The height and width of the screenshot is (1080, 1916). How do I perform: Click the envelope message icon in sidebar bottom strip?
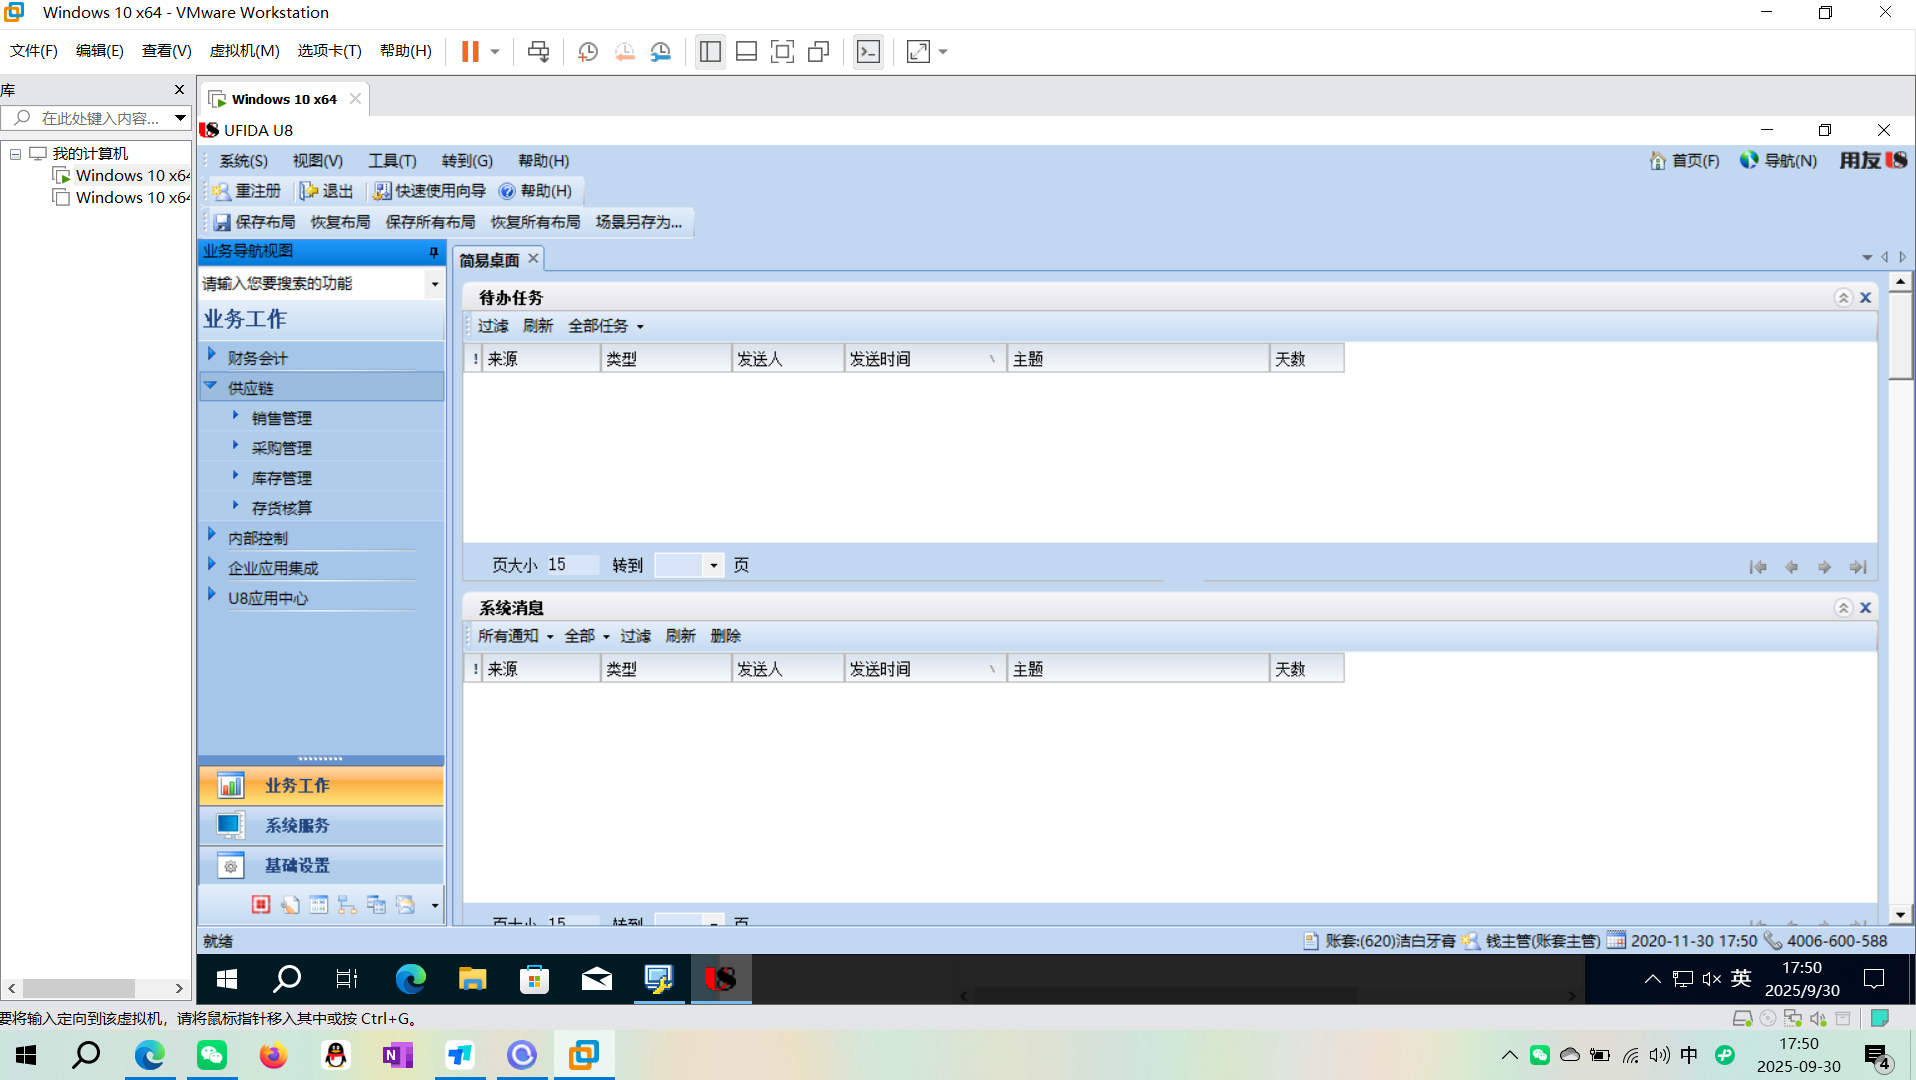pos(405,904)
